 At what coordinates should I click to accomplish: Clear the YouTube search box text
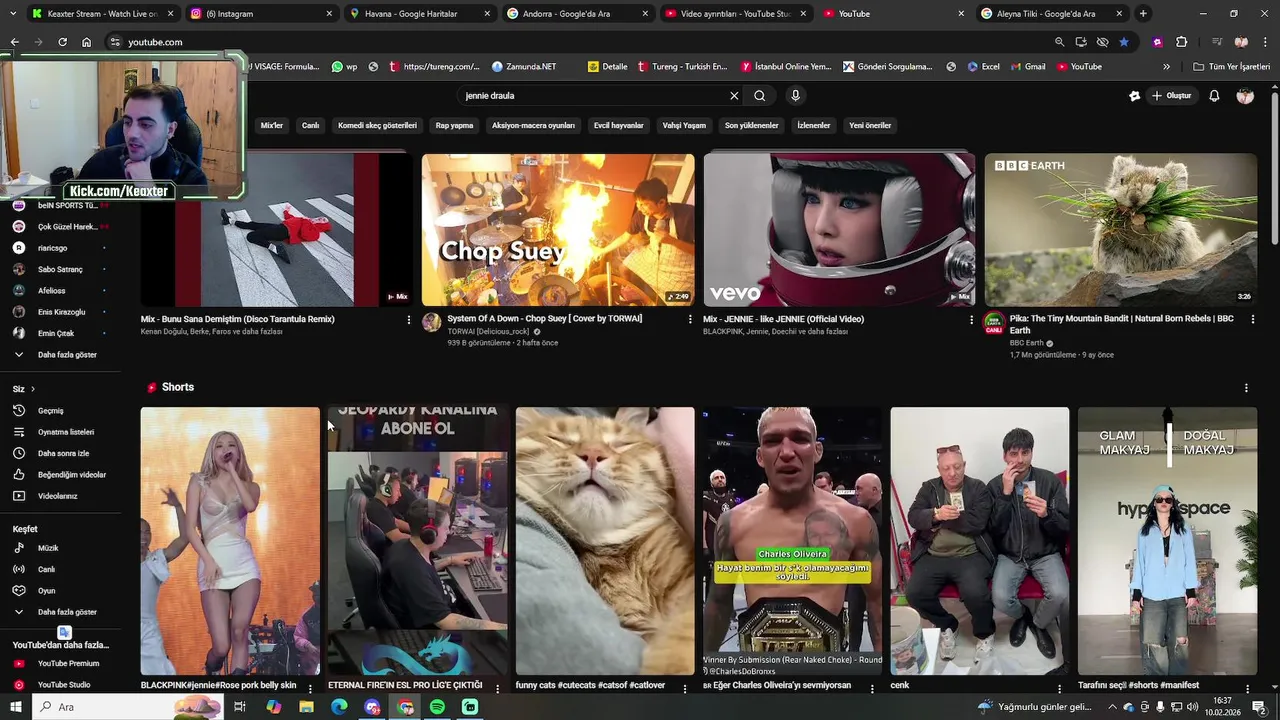tap(734, 96)
